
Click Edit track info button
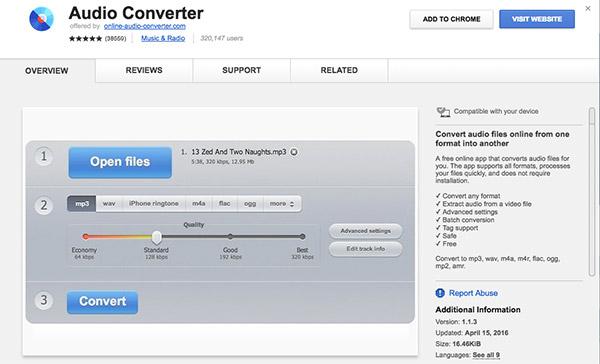pos(365,249)
